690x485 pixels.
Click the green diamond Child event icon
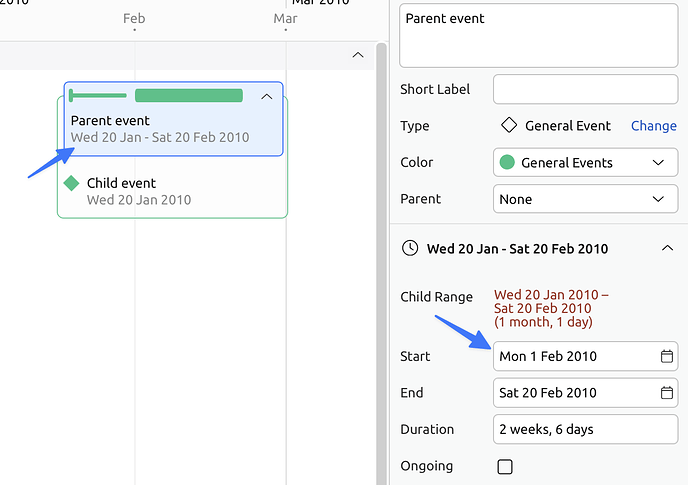71,183
